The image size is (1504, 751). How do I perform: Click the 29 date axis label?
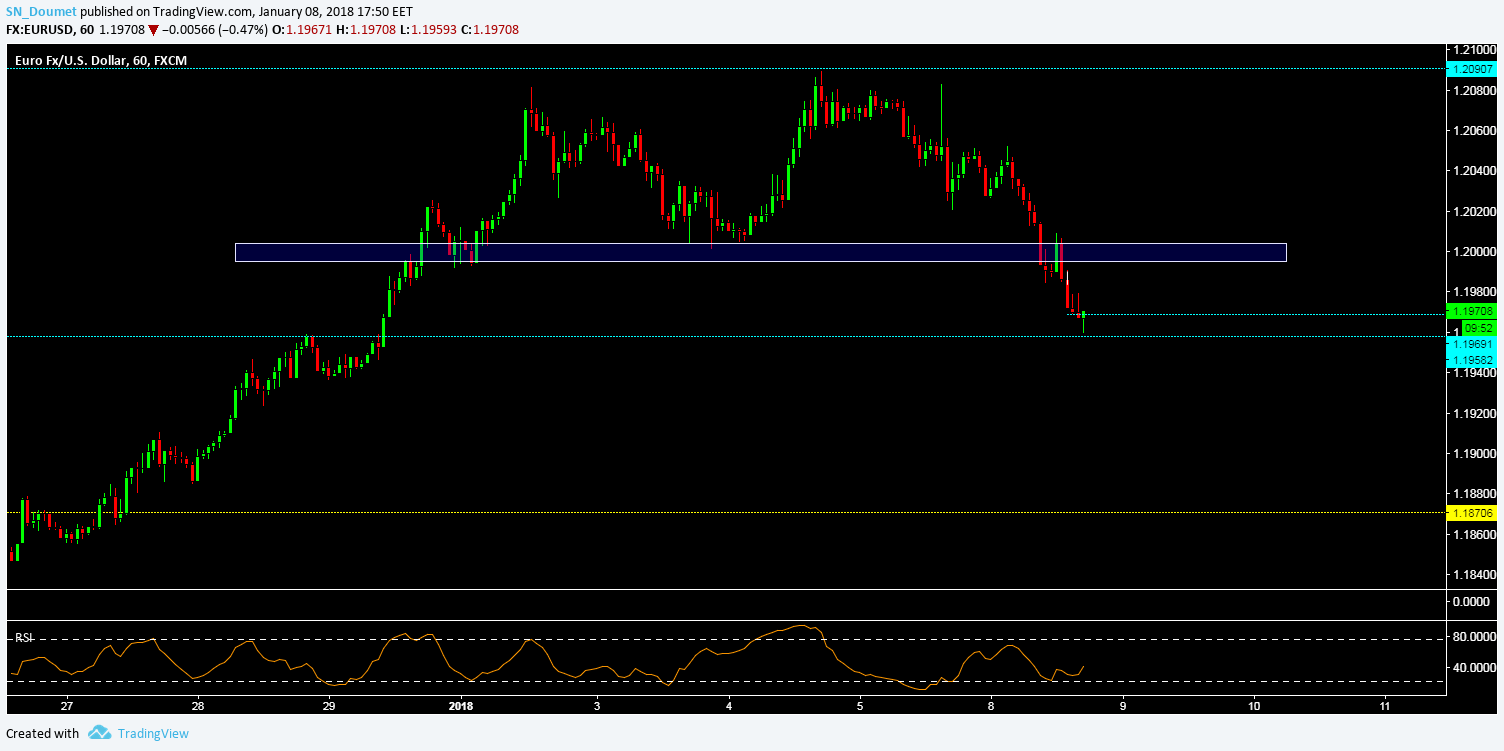pos(329,705)
